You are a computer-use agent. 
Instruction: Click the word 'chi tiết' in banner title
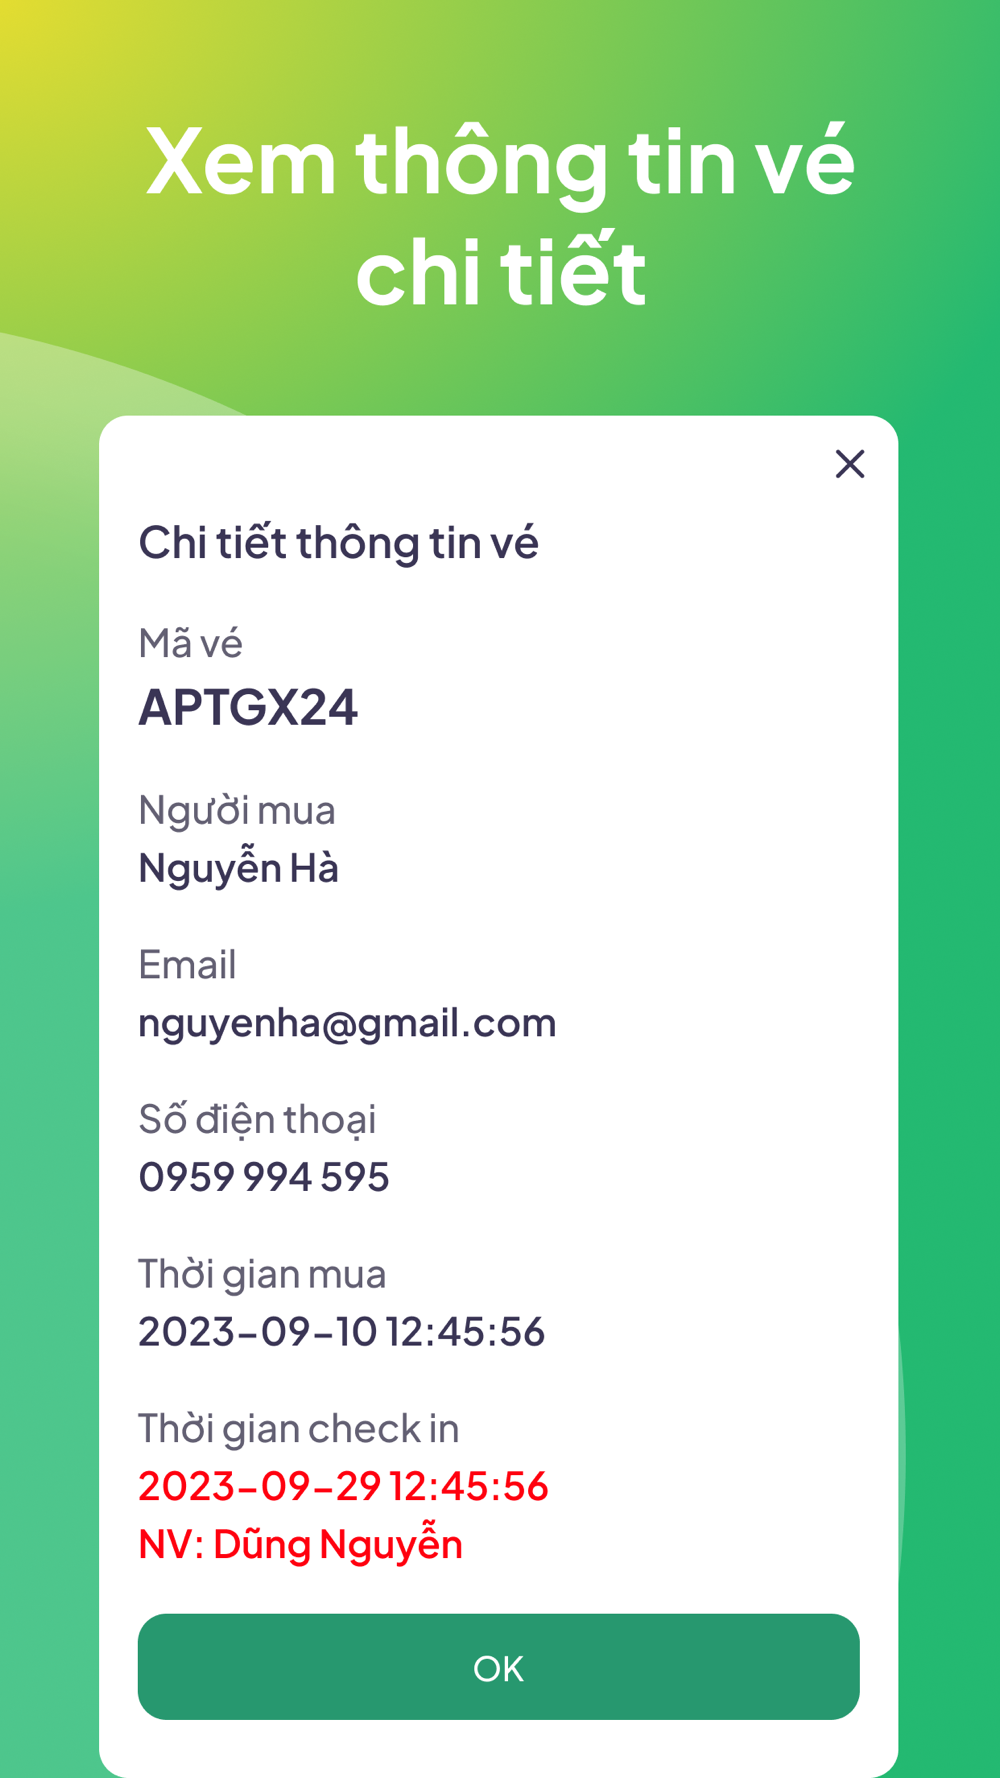[500, 270]
